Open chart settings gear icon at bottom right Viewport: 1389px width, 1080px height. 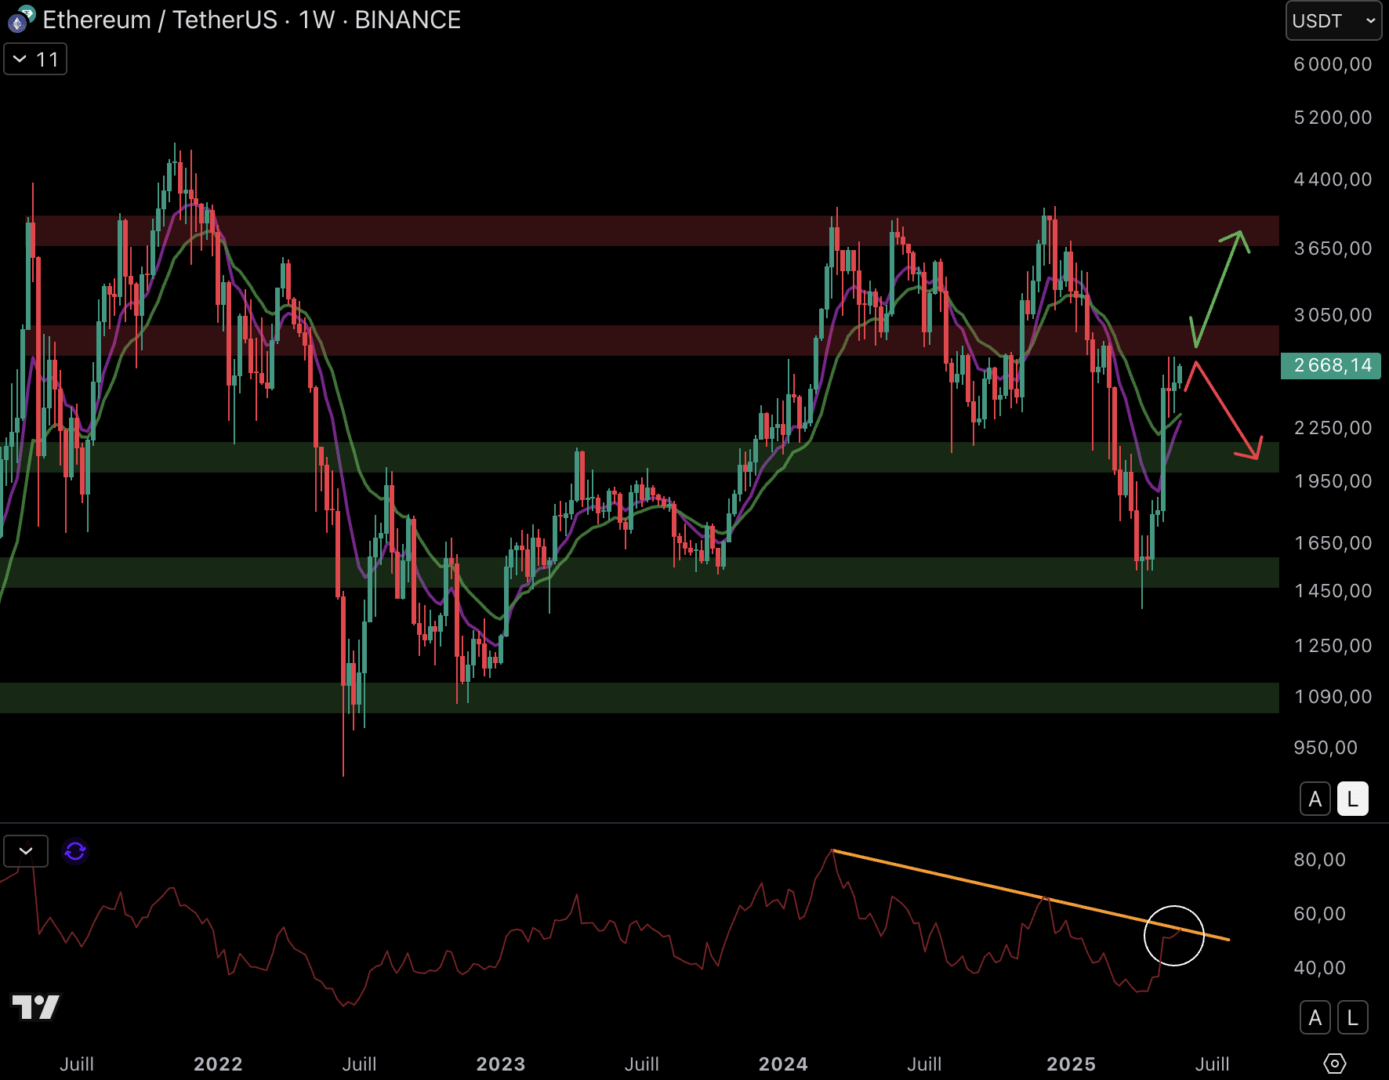click(1335, 1063)
